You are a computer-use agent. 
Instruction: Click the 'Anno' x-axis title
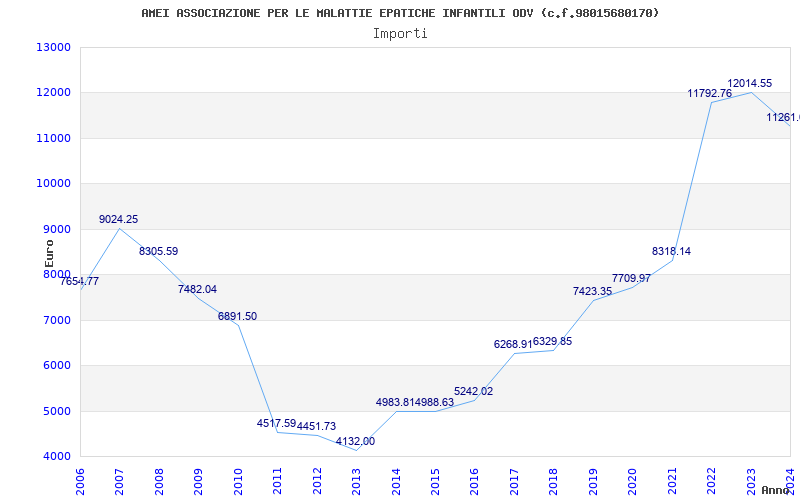[x=776, y=490]
